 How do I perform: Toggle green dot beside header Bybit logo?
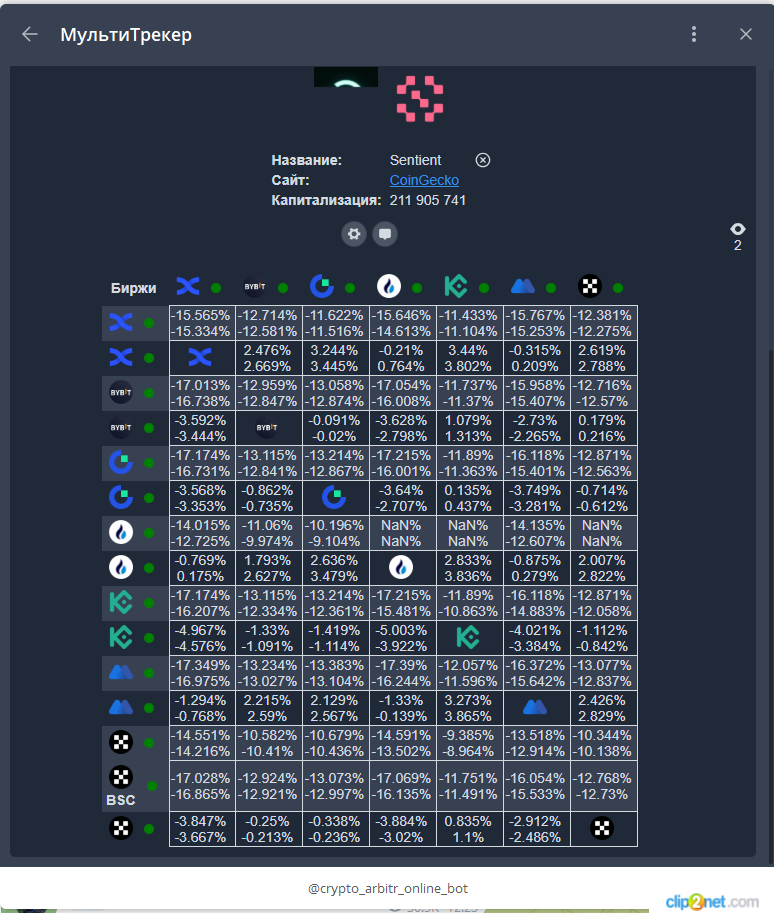283,288
